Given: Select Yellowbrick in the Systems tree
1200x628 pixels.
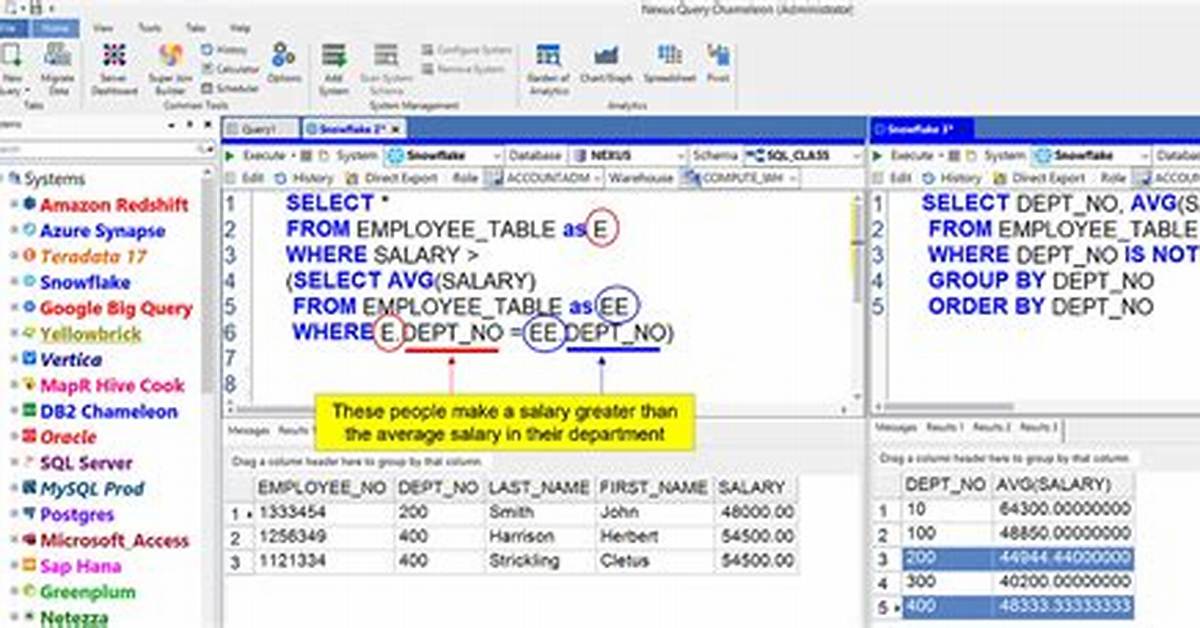Looking at the screenshot, I should pos(91,334).
